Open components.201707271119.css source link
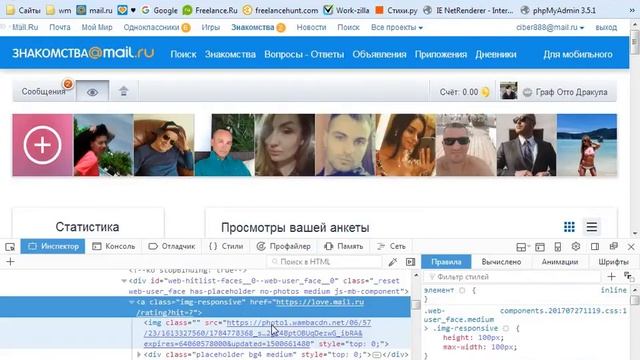Viewport: 640px width, 360px height. pos(563,311)
